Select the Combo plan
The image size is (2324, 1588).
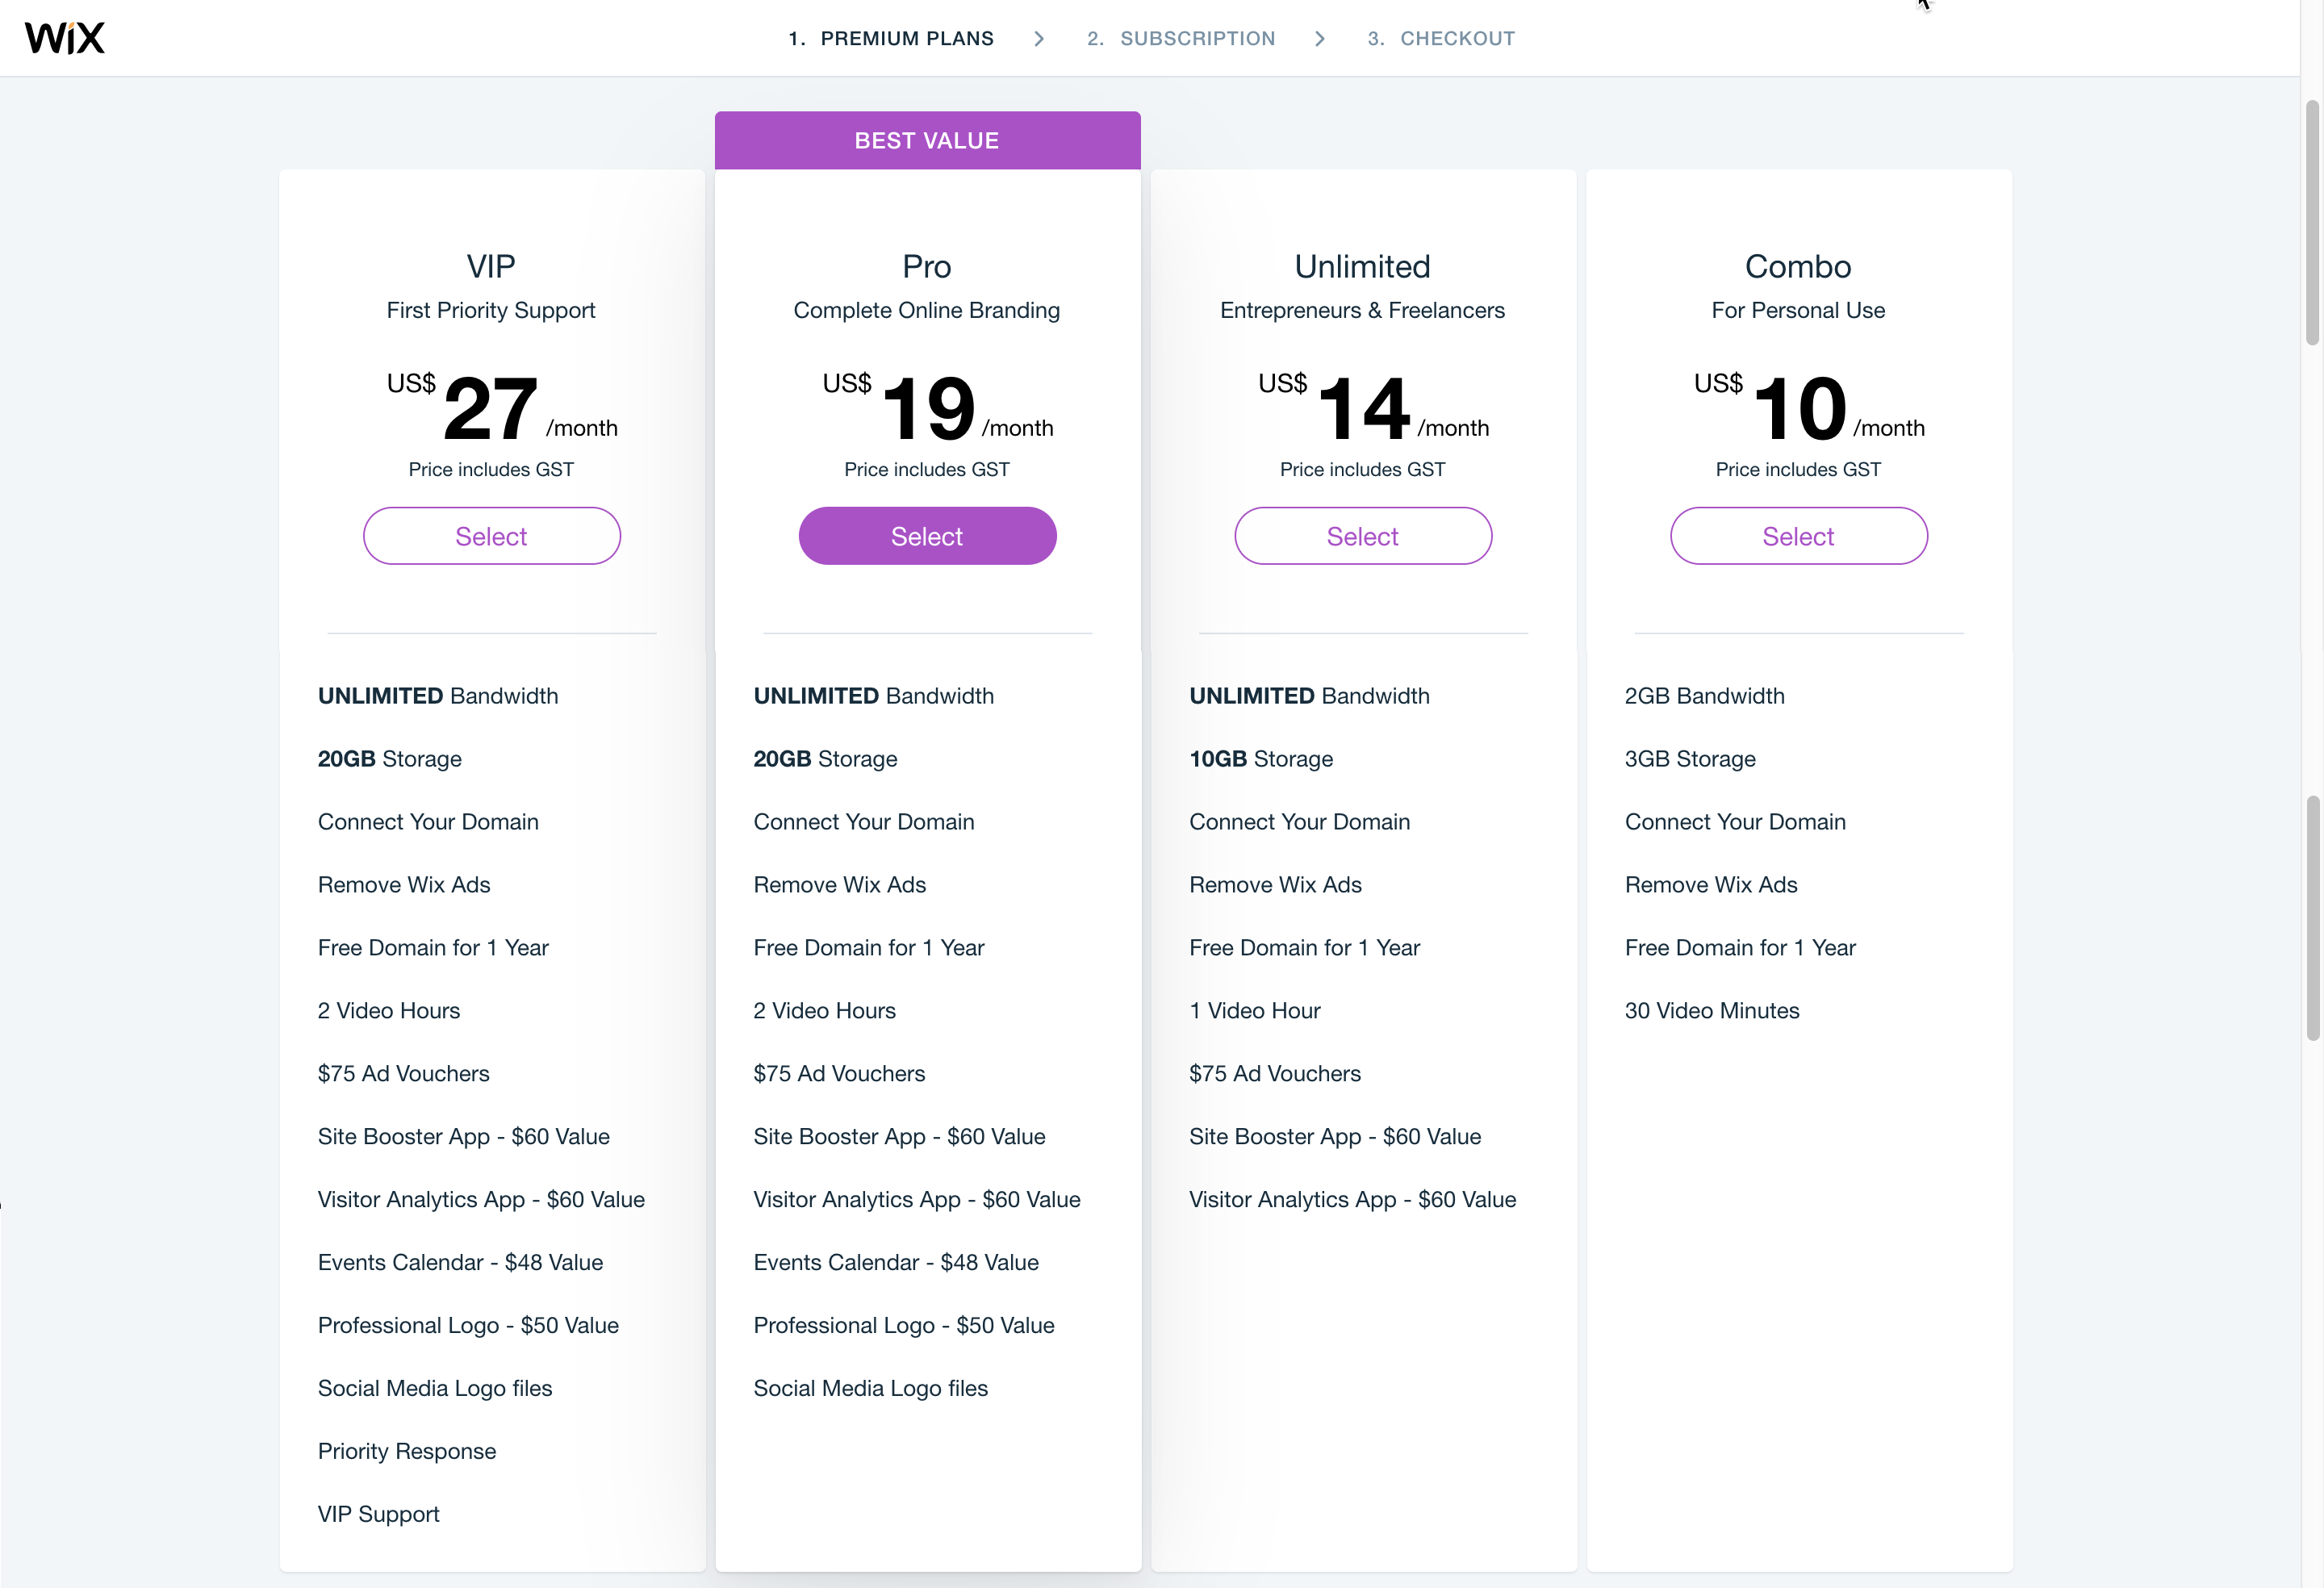click(1798, 536)
